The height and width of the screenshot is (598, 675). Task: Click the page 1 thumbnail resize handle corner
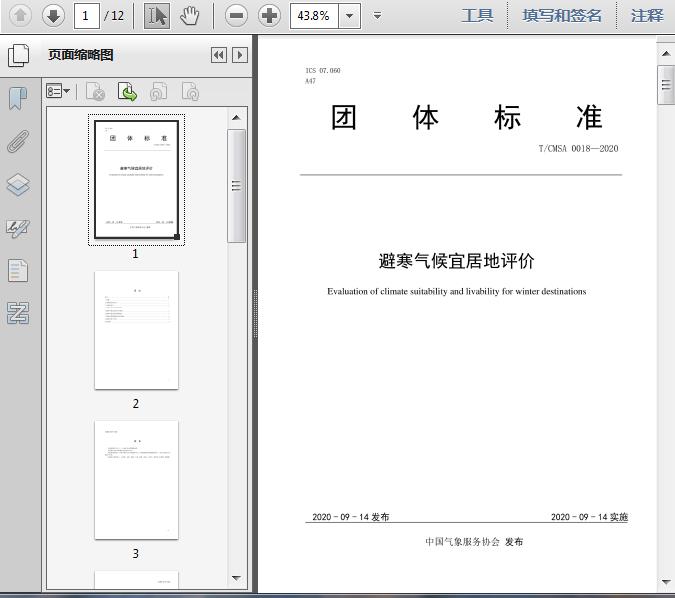pyautogui.click(x=176, y=237)
